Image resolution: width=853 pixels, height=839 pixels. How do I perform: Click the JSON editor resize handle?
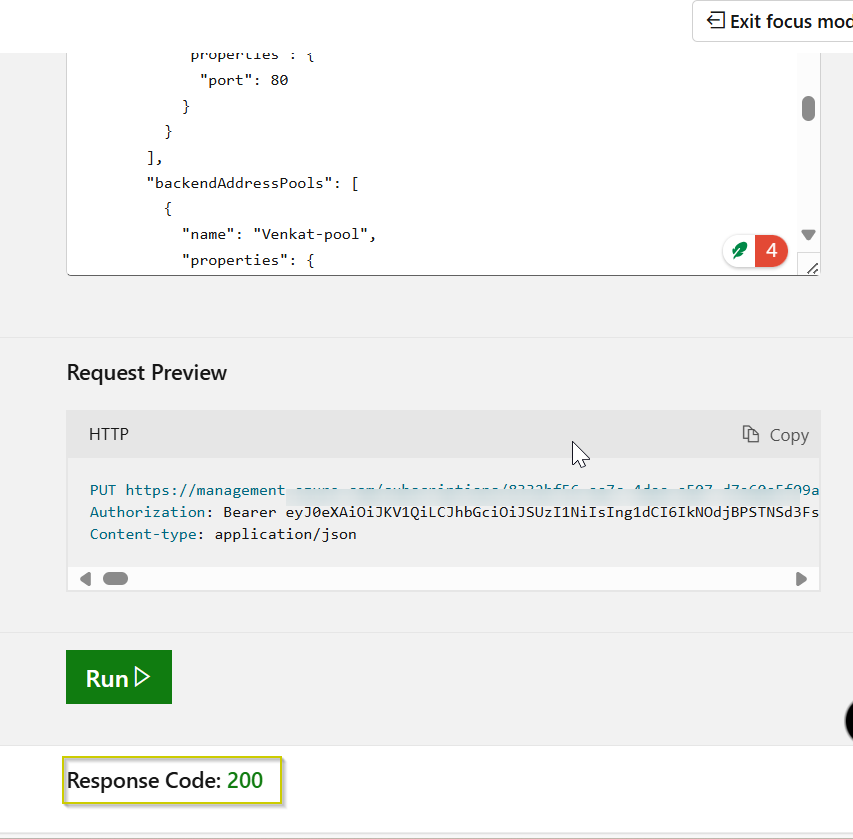(x=811, y=267)
